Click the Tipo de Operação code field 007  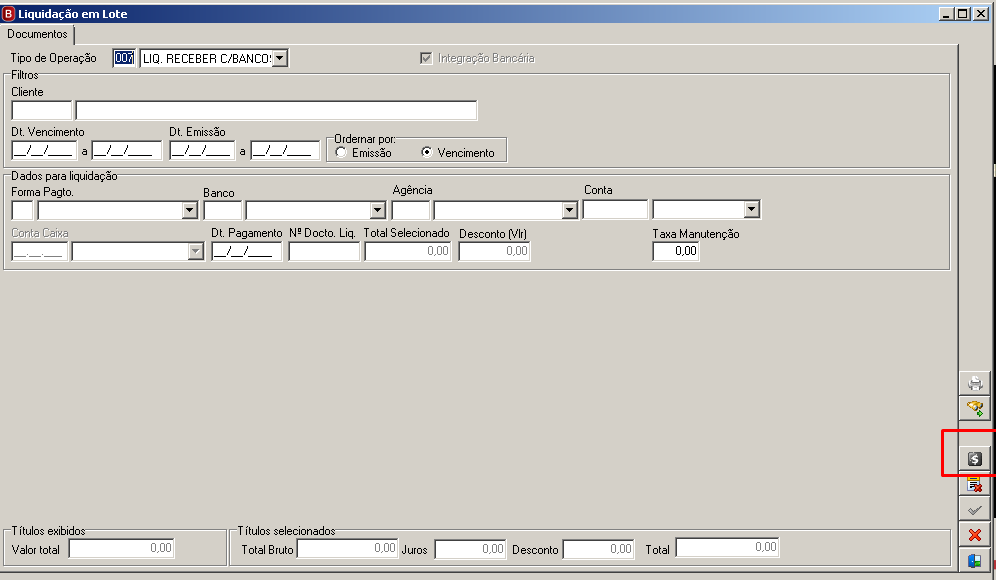[x=124, y=58]
